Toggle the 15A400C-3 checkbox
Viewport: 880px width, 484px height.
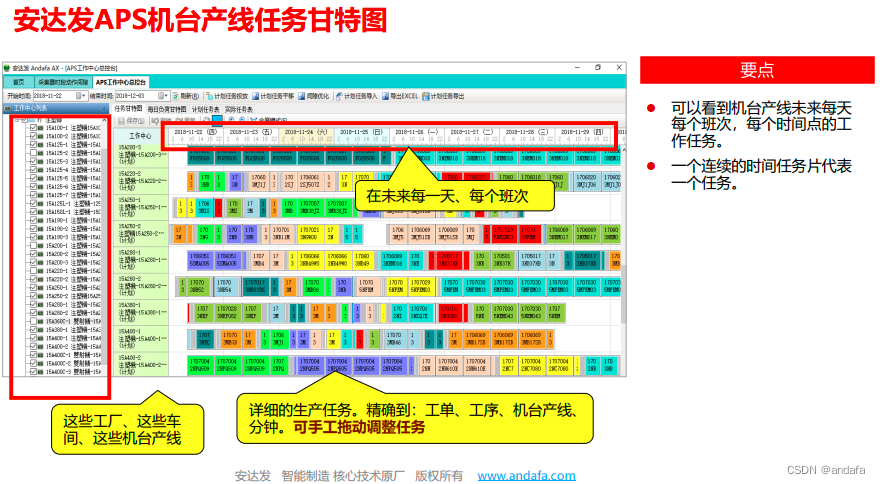(33, 372)
